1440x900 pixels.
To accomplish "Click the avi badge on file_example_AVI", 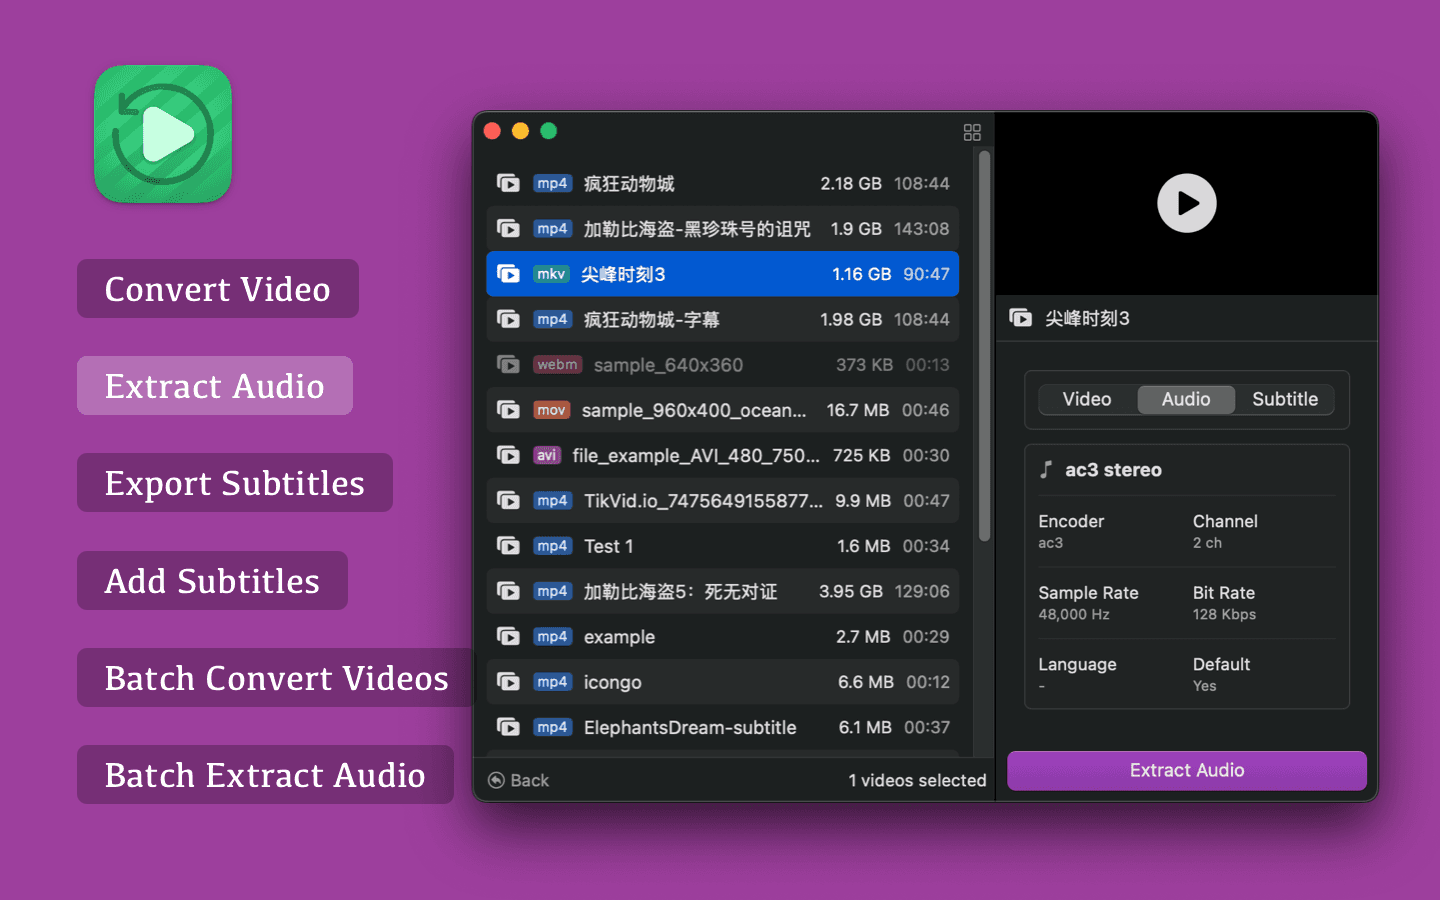I will 546,456.
